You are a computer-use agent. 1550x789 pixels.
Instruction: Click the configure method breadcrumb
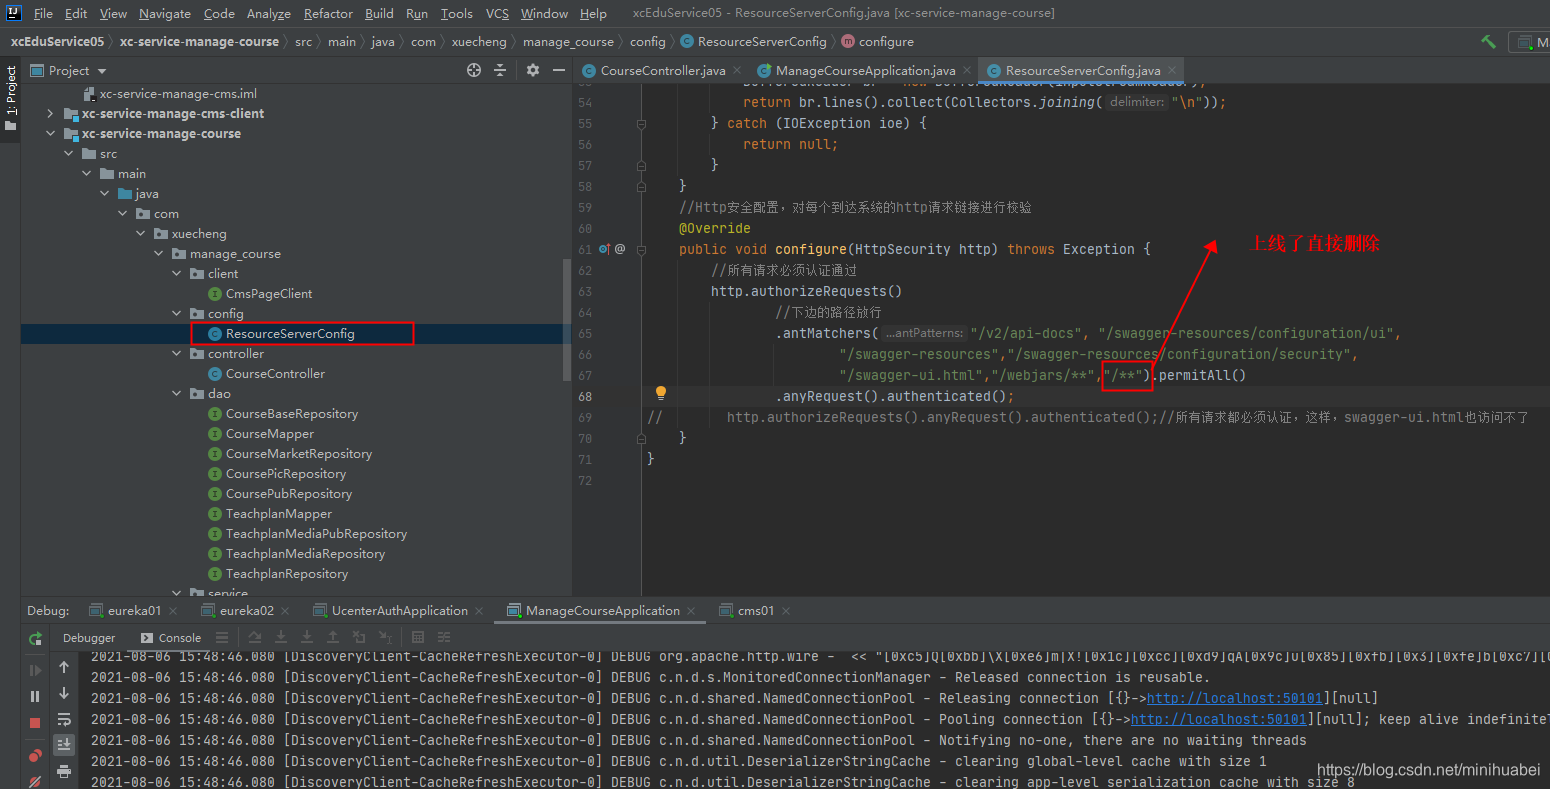(x=877, y=42)
